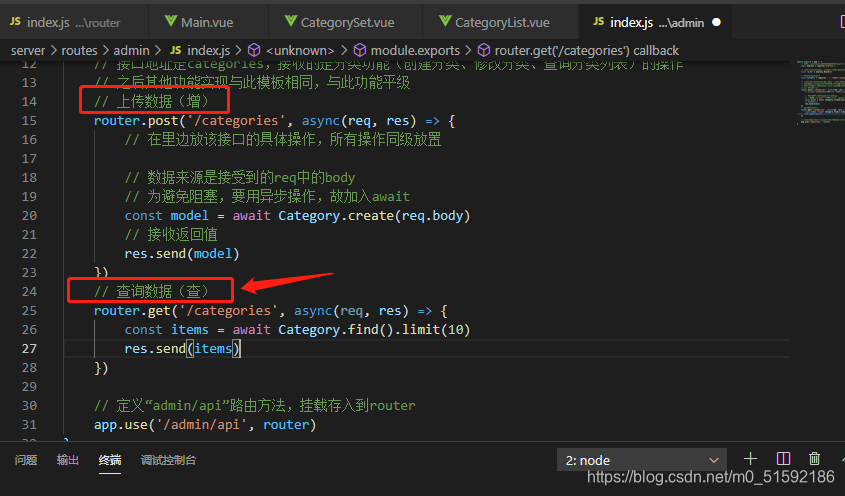Click 'server' breadcrumb segment
845x496 pixels.
click(x=28, y=51)
